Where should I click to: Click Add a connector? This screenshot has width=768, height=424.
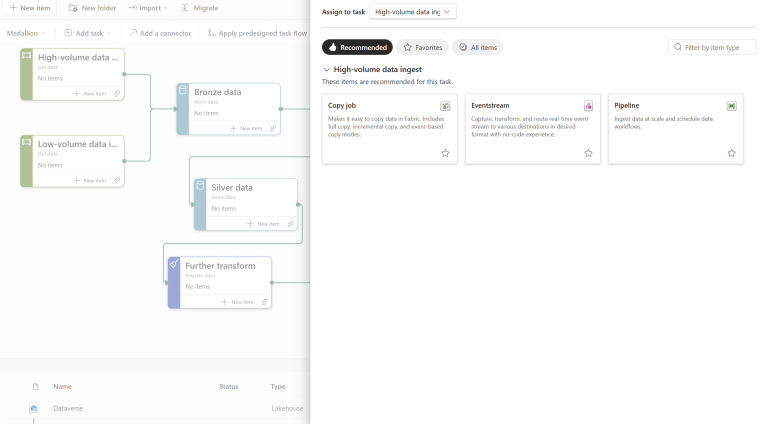point(160,33)
